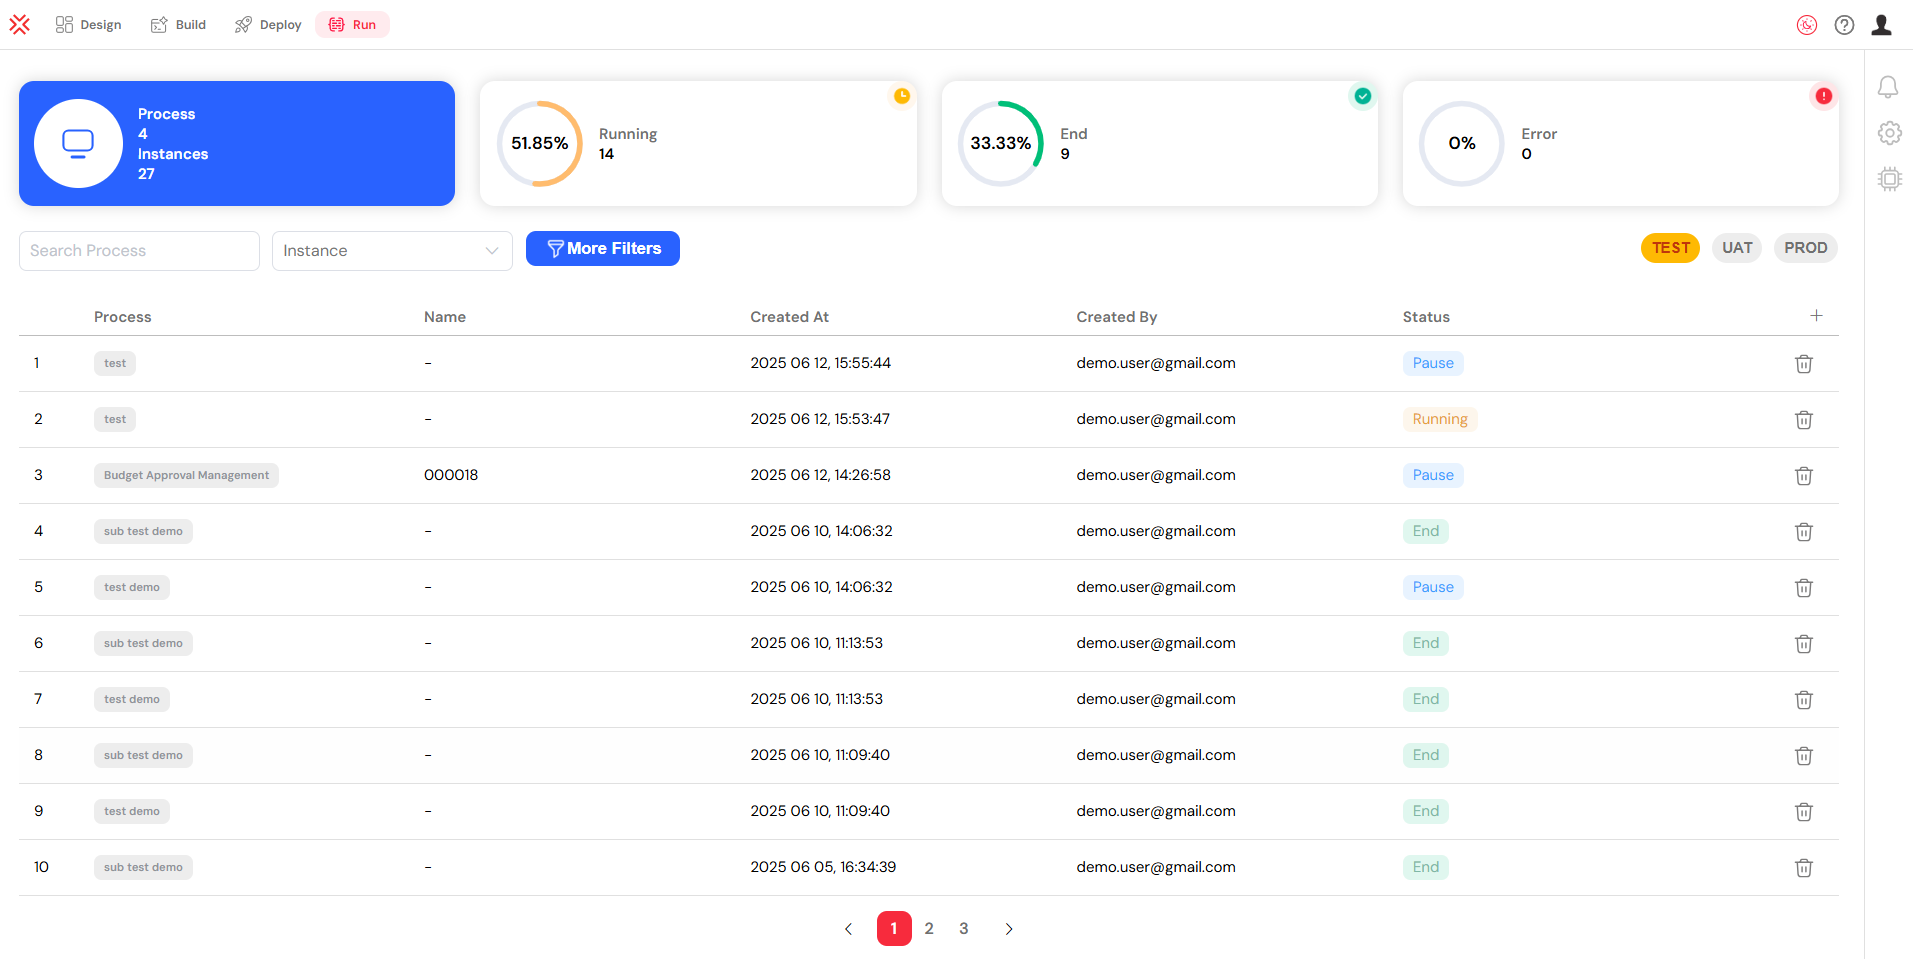The image size is (1913, 959).
Task: Switch to the Design tab
Action: (88, 24)
